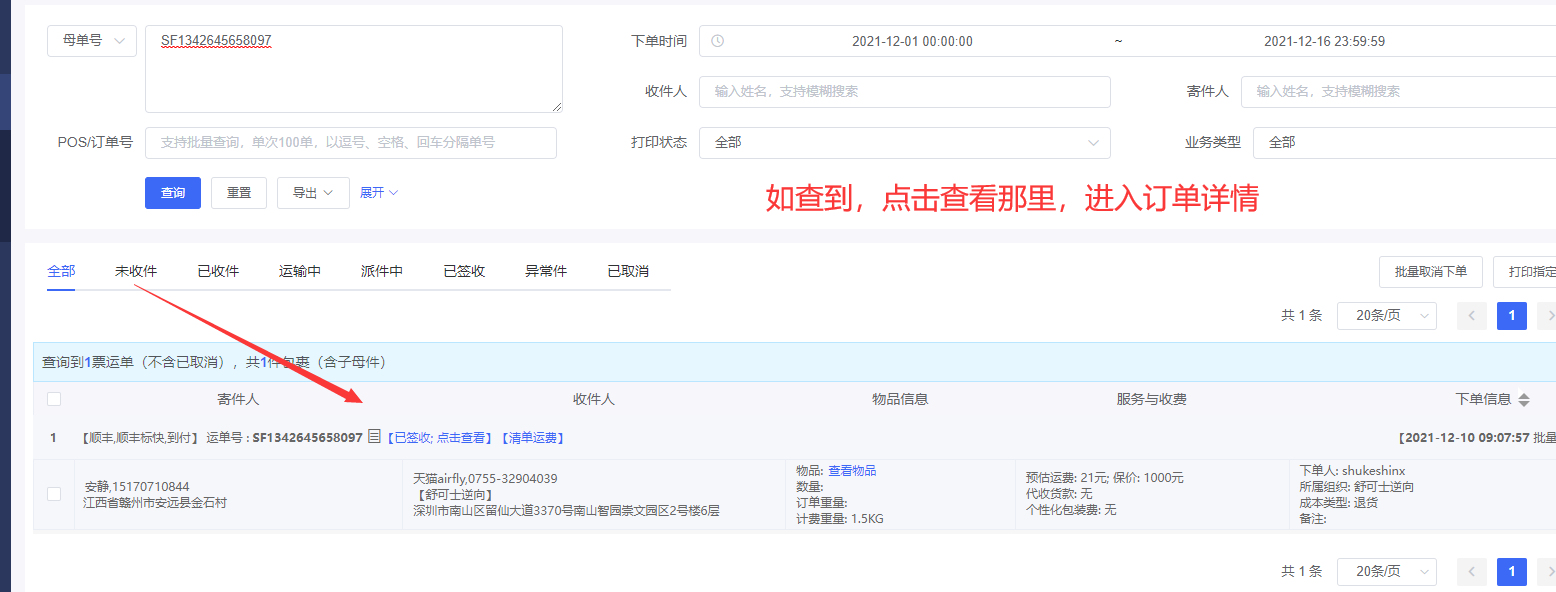The width and height of the screenshot is (1556, 592).
Task: Switch to the 异常件 tab
Action: click(546, 271)
